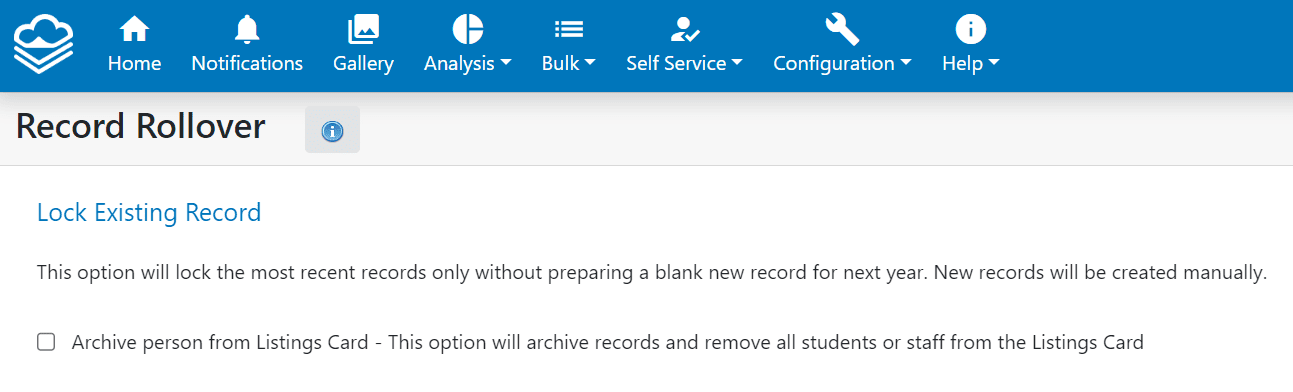
Task: Click the Bulk list icon
Action: tap(569, 30)
